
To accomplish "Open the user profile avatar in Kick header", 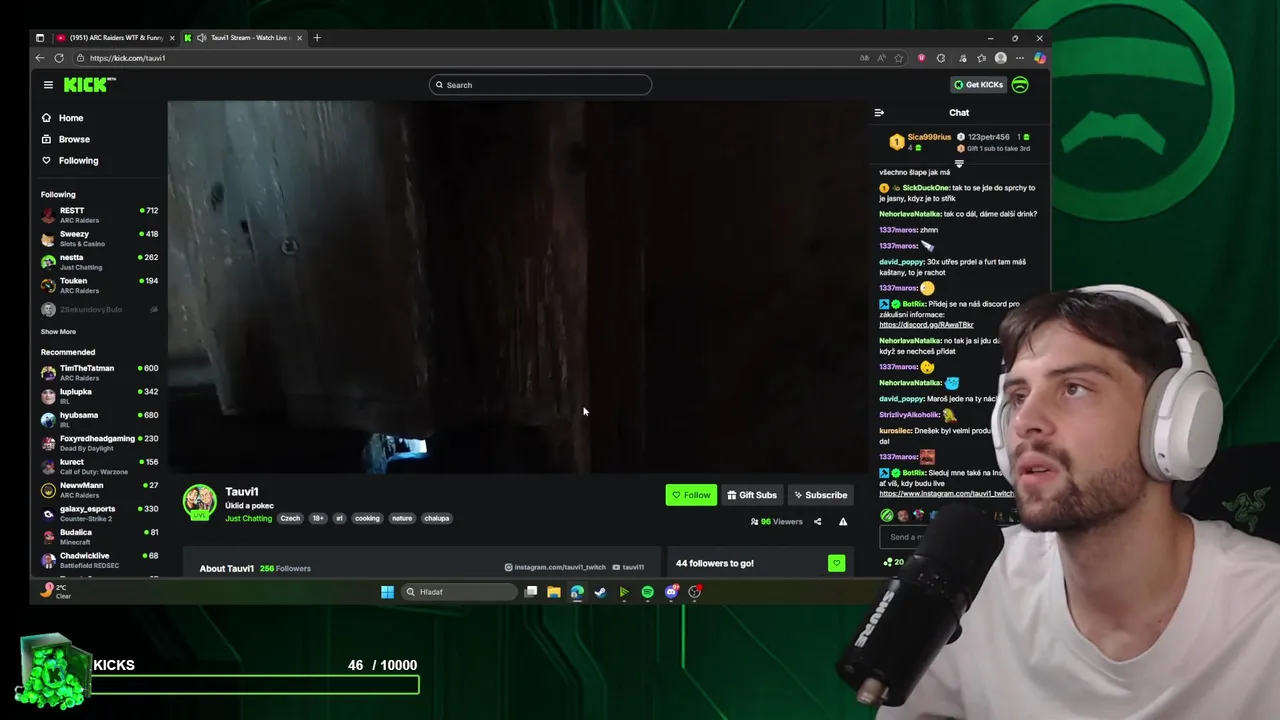I will click(x=1020, y=85).
